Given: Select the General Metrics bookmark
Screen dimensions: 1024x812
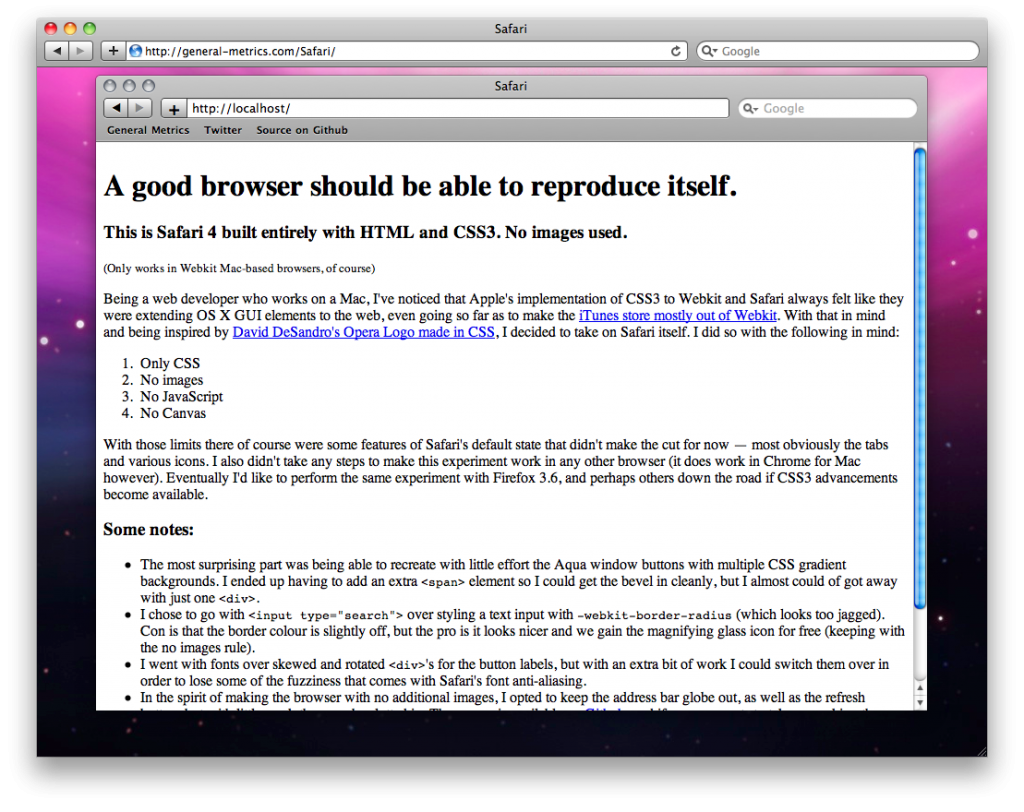Looking at the screenshot, I should [x=148, y=130].
